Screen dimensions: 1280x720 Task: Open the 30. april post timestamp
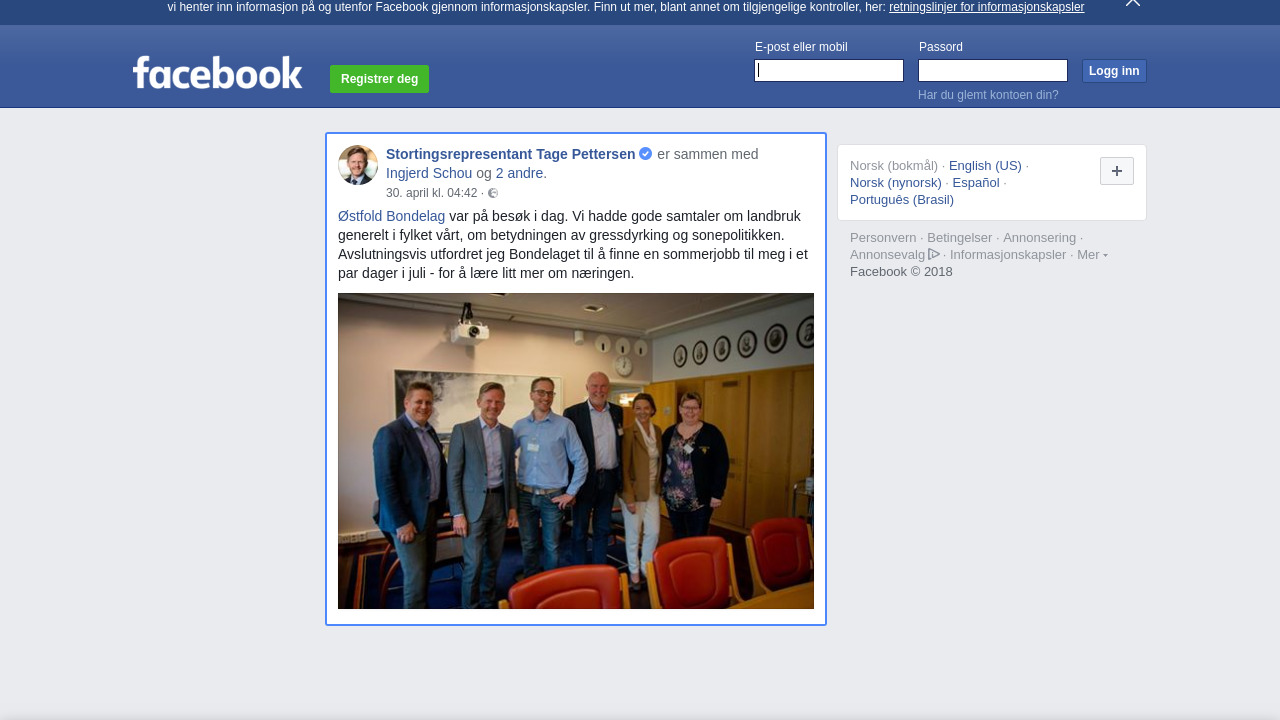coord(432,193)
